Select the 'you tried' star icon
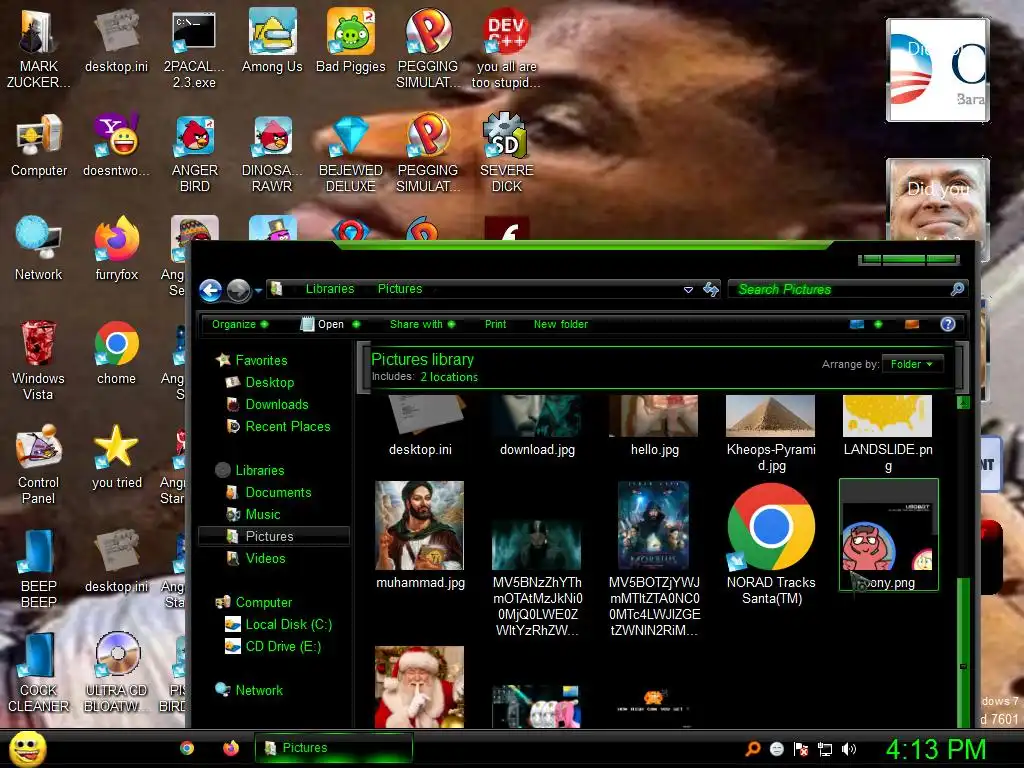 [x=116, y=457]
